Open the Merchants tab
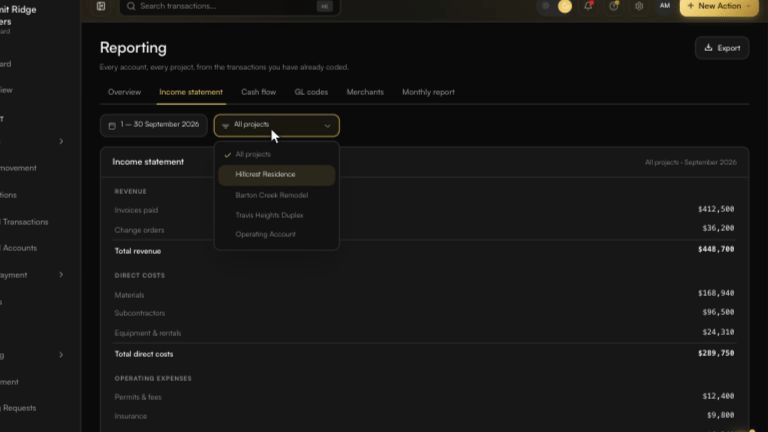This screenshot has height=432, width=768. click(x=365, y=92)
